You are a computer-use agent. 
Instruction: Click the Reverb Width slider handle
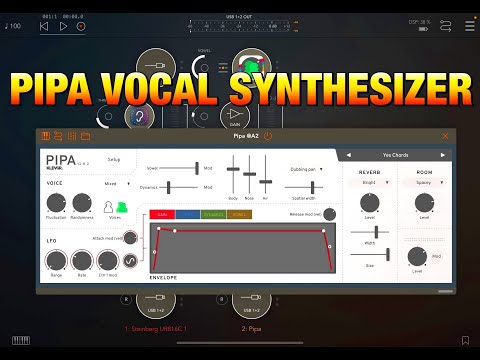(376, 232)
